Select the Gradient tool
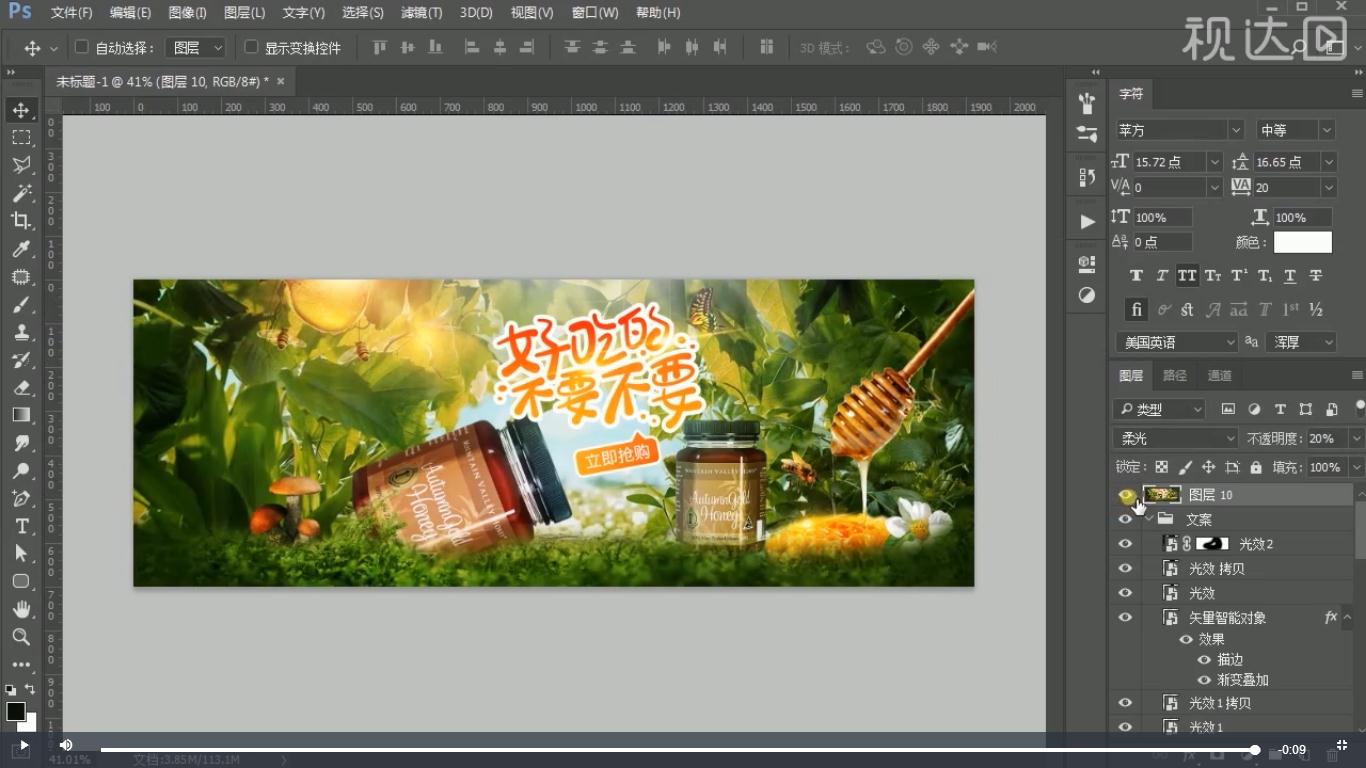Viewport: 1366px width, 768px height. pos(21,415)
